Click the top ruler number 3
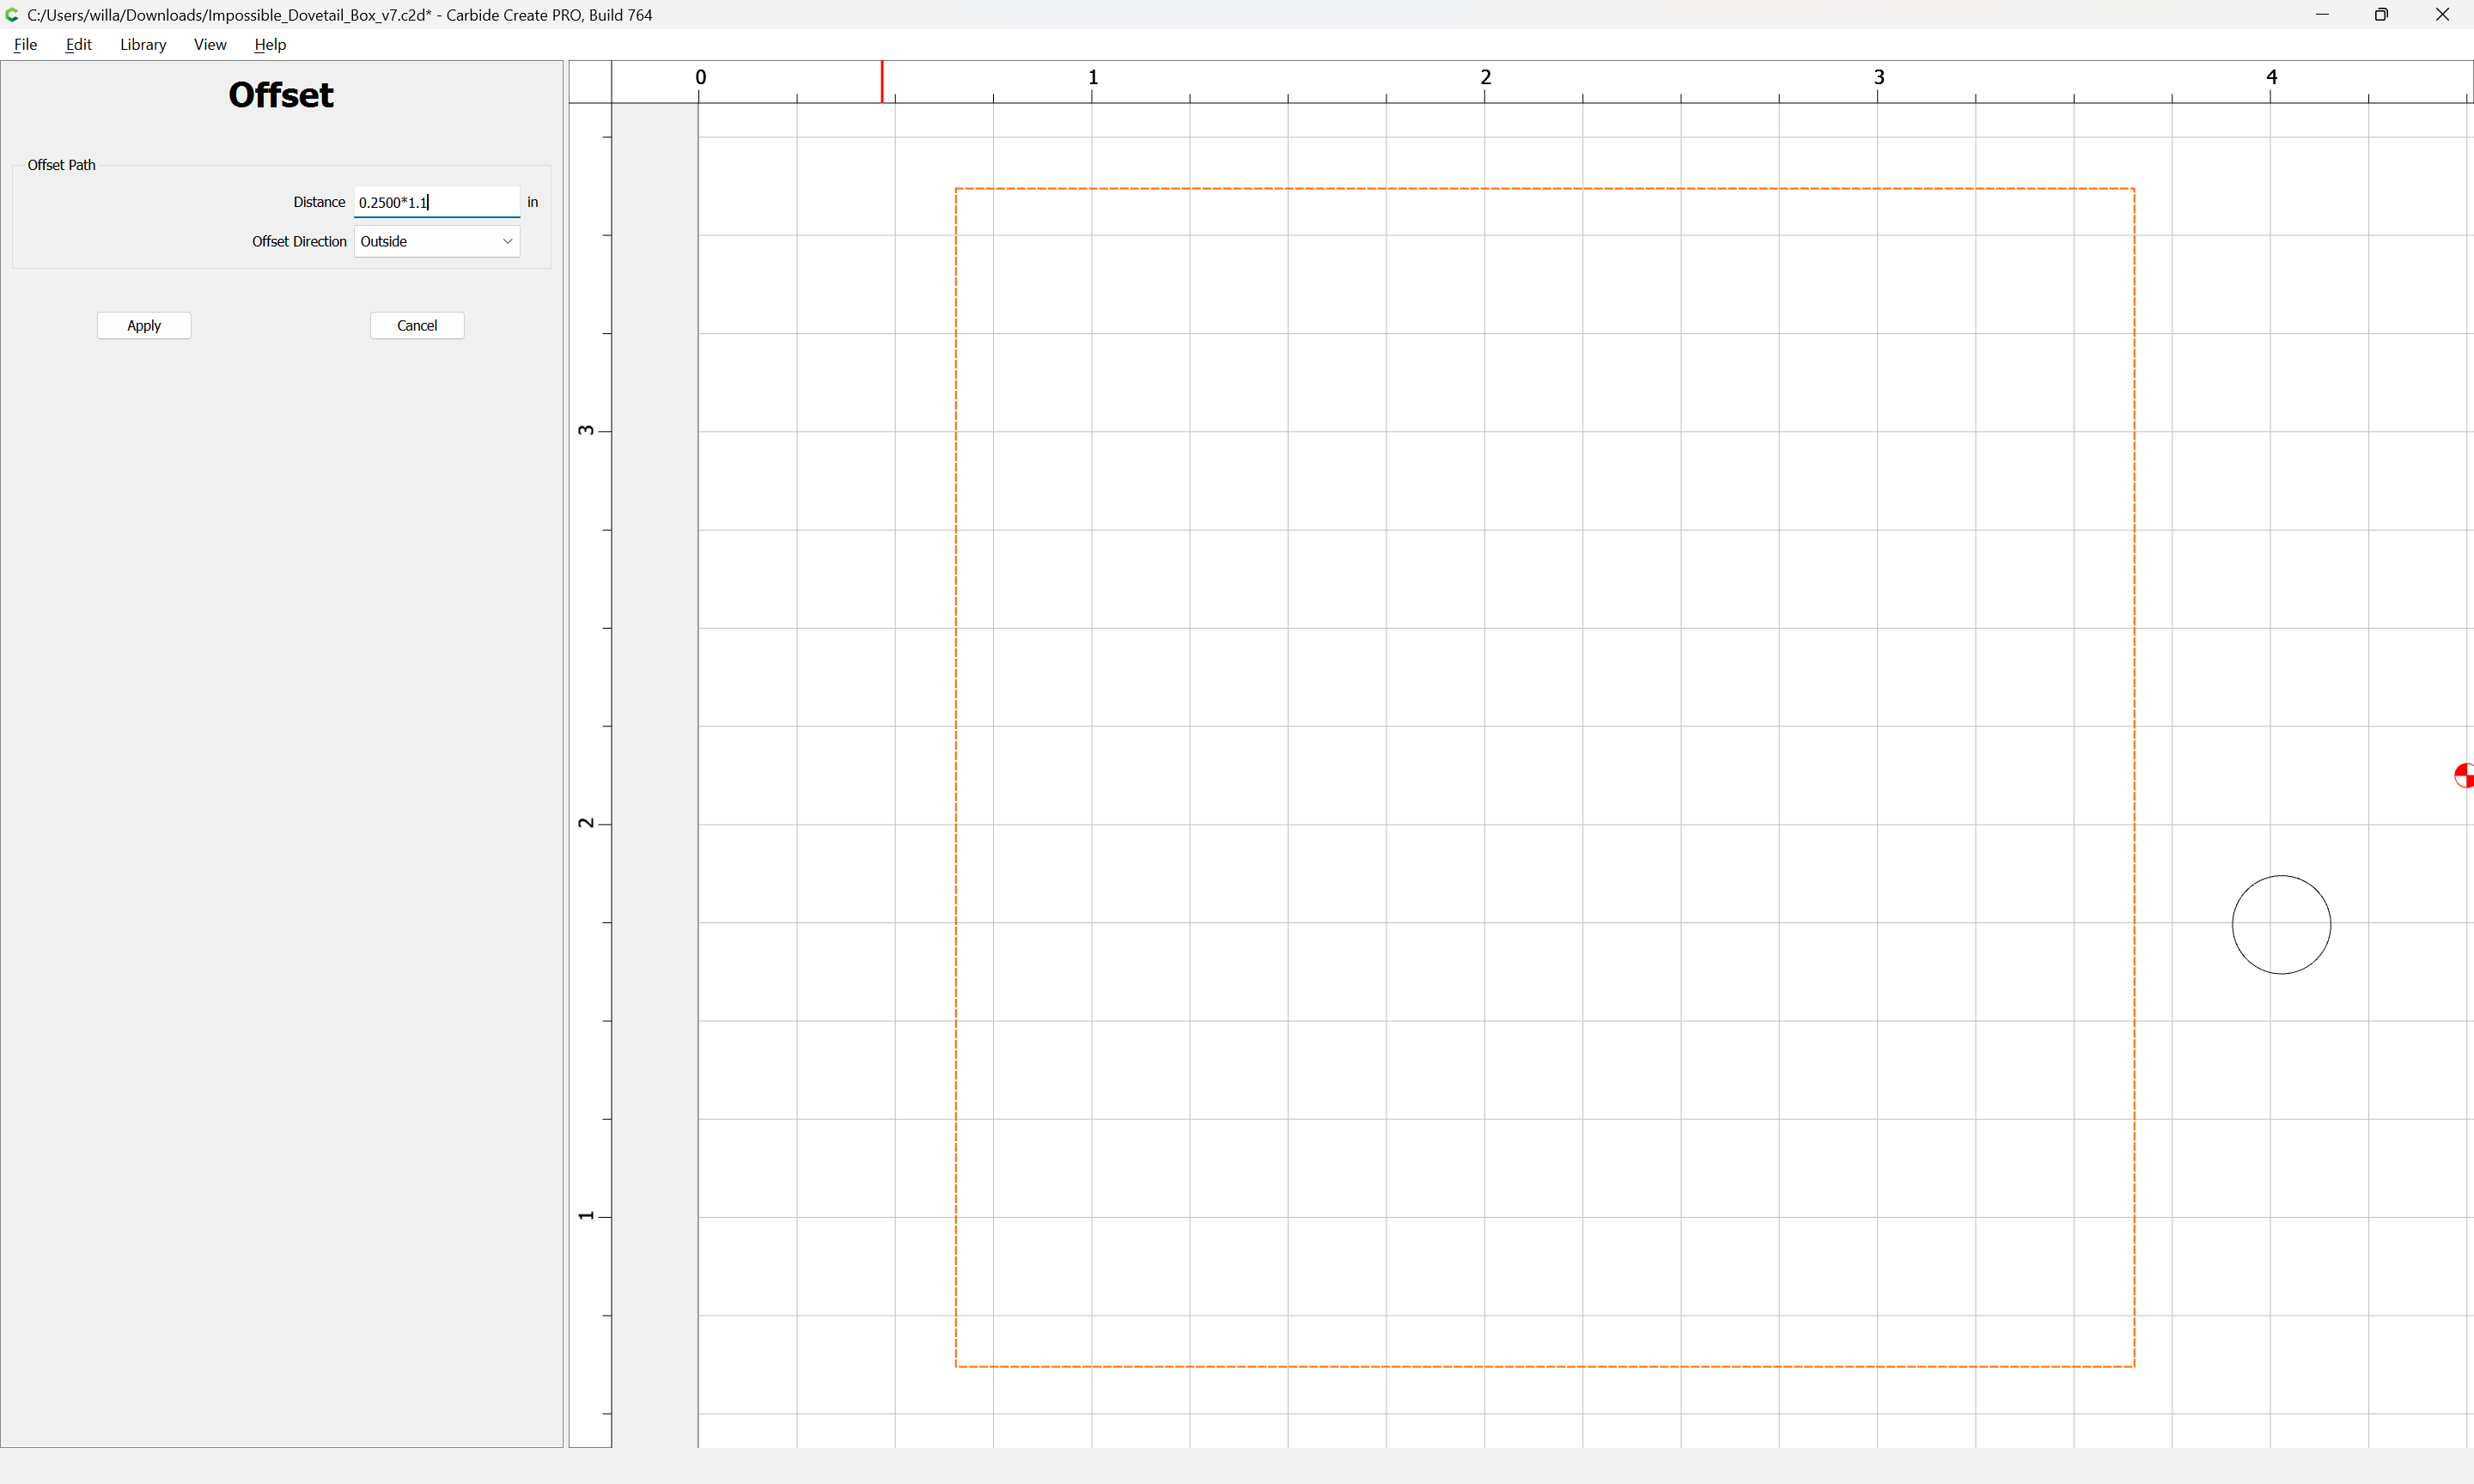This screenshot has width=2474, height=1484. pos(1879,77)
